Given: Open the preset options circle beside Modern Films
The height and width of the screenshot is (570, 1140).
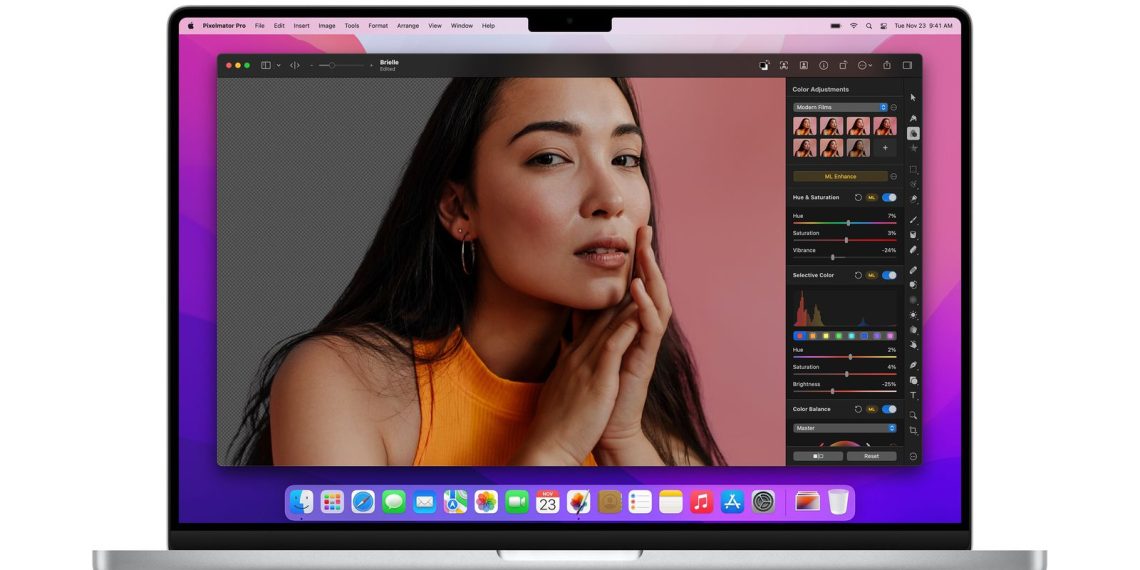Looking at the screenshot, I should 894,107.
